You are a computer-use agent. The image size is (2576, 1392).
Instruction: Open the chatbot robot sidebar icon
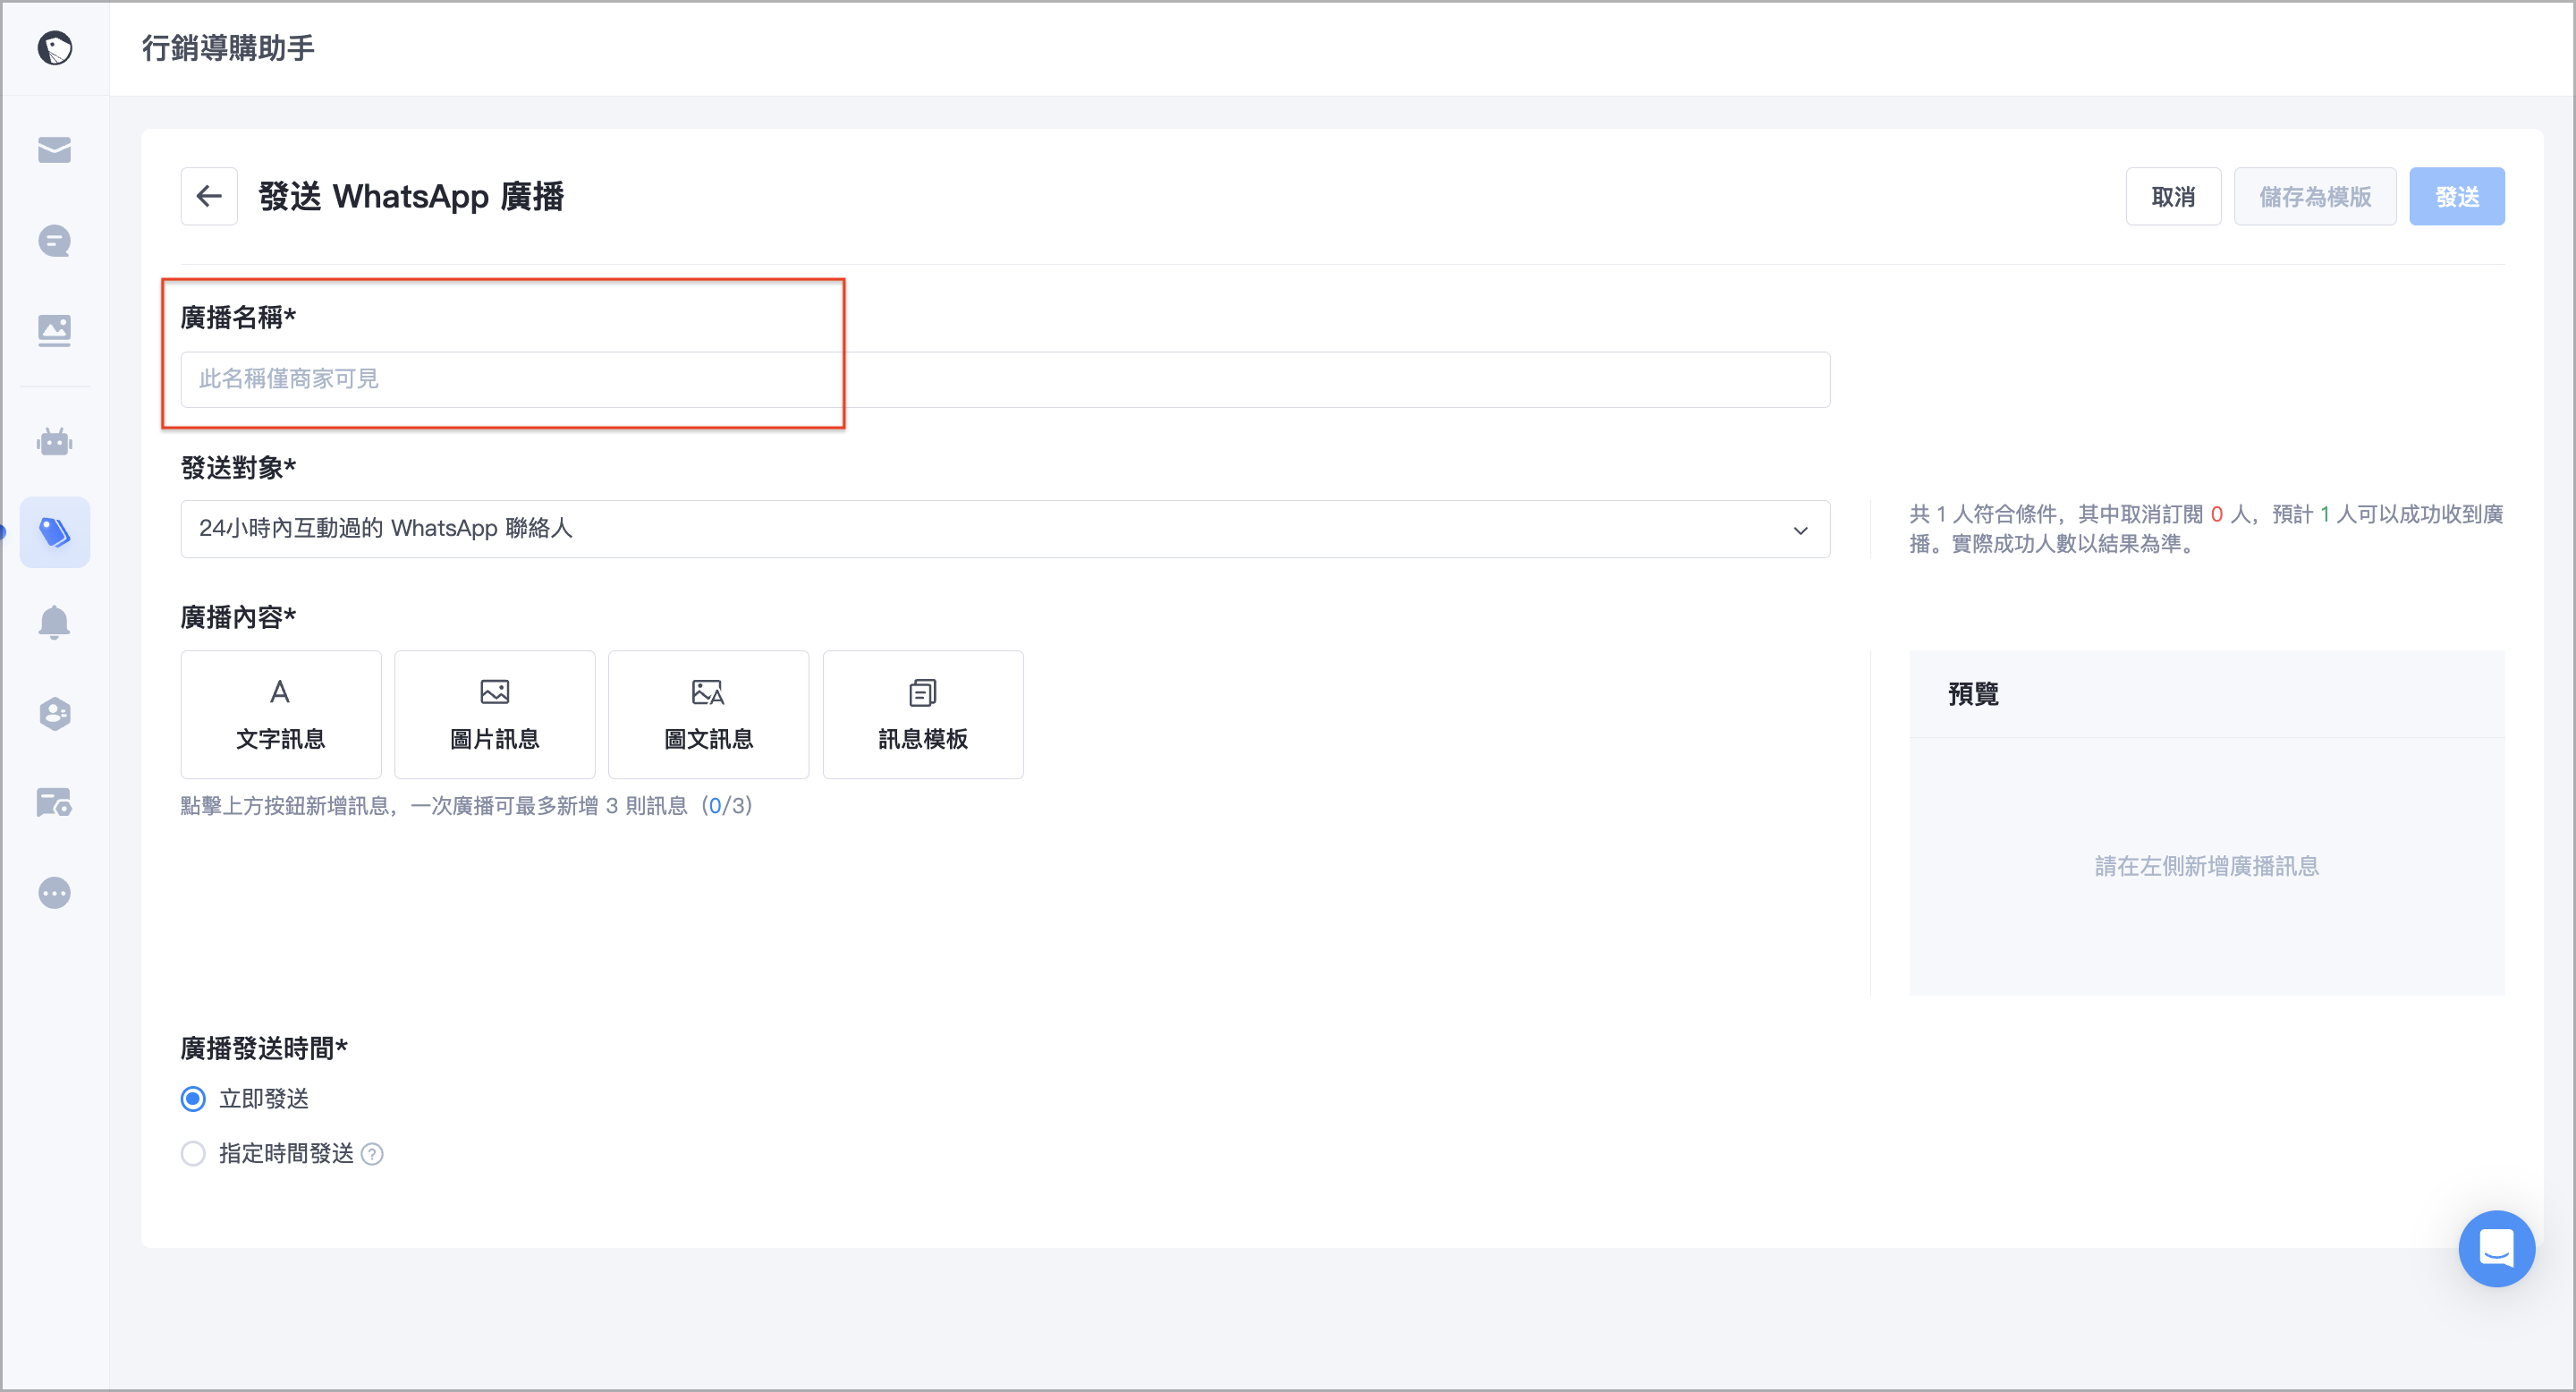pos(55,442)
